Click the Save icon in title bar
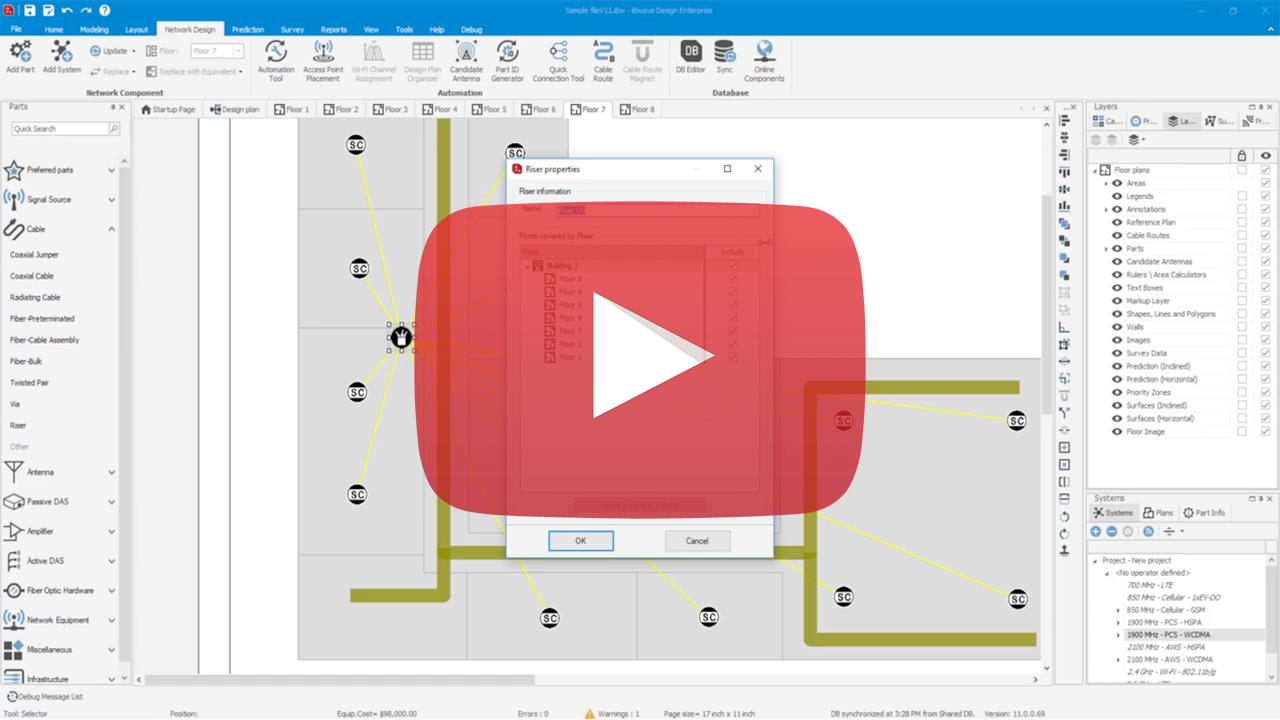 click(30, 10)
